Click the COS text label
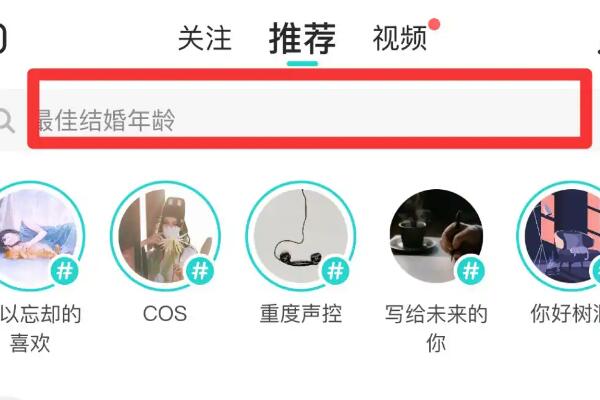 click(x=165, y=314)
